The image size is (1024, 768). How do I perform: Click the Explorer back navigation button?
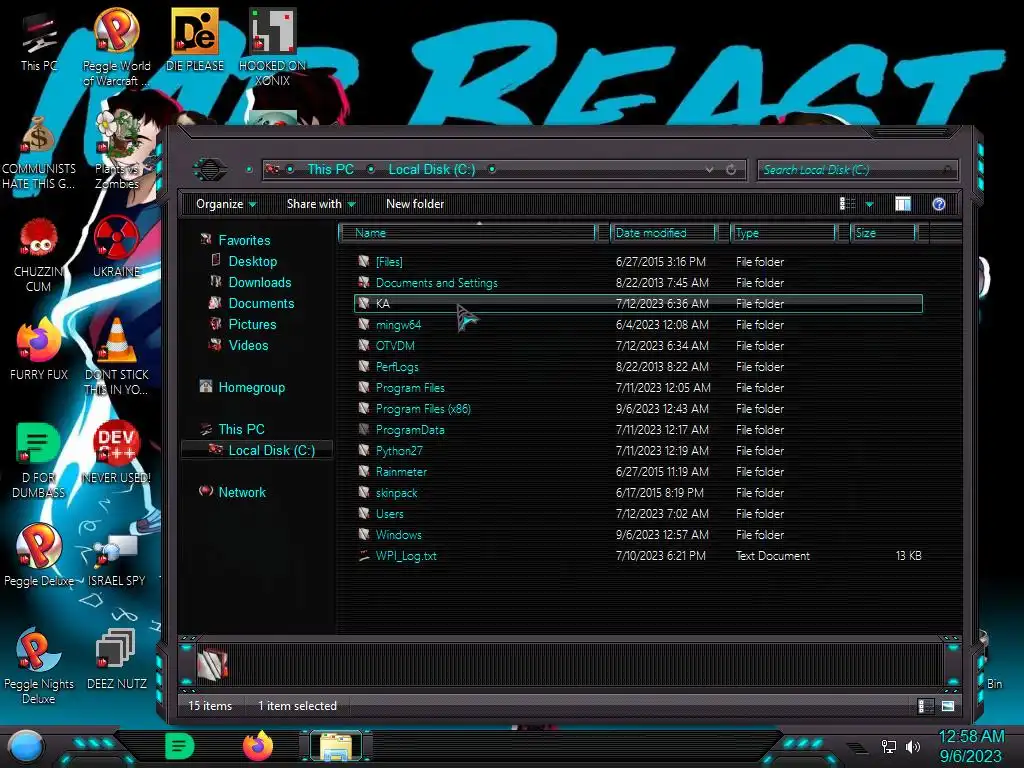click(210, 170)
